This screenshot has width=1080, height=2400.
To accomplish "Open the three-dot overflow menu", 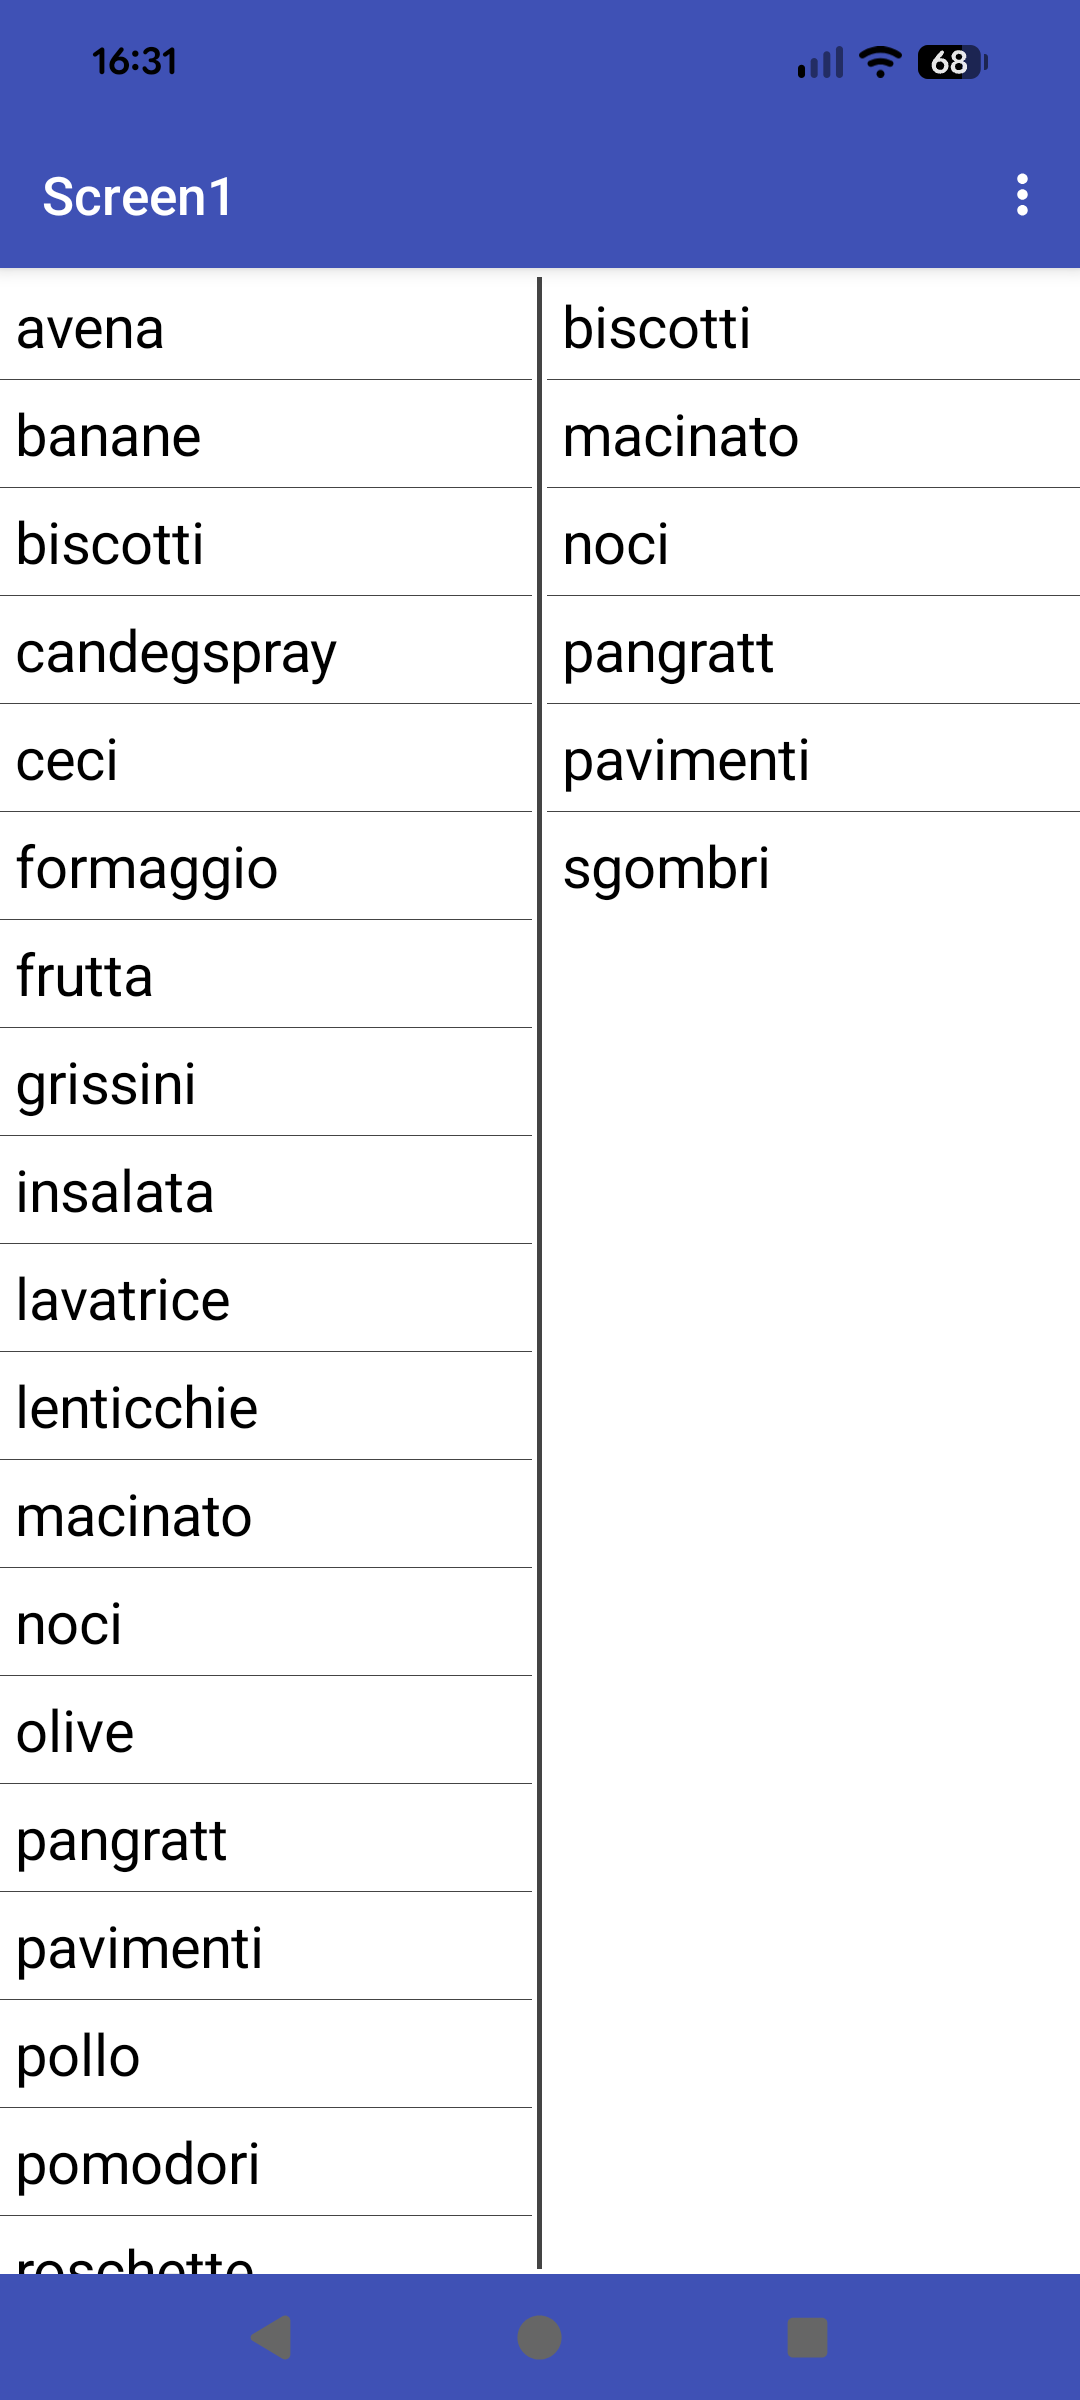I will click(x=1022, y=195).
